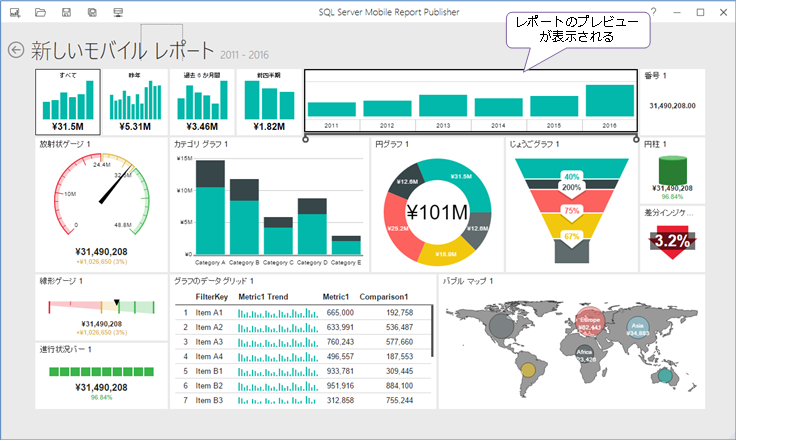Click the data grid vertical scrollbar

(432, 331)
